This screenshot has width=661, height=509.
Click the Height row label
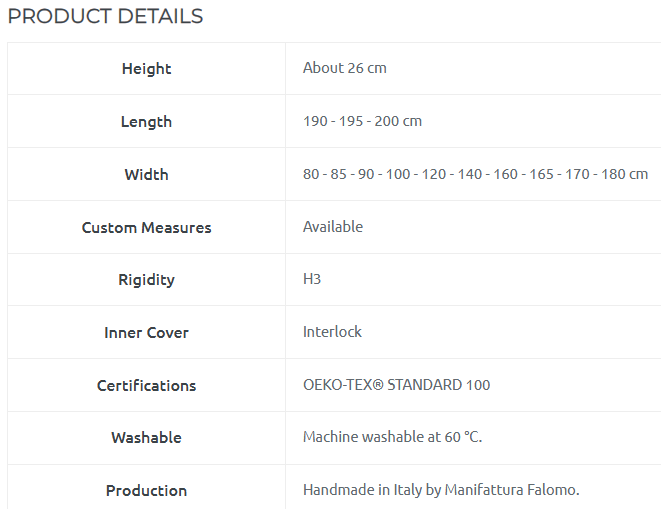click(x=146, y=69)
